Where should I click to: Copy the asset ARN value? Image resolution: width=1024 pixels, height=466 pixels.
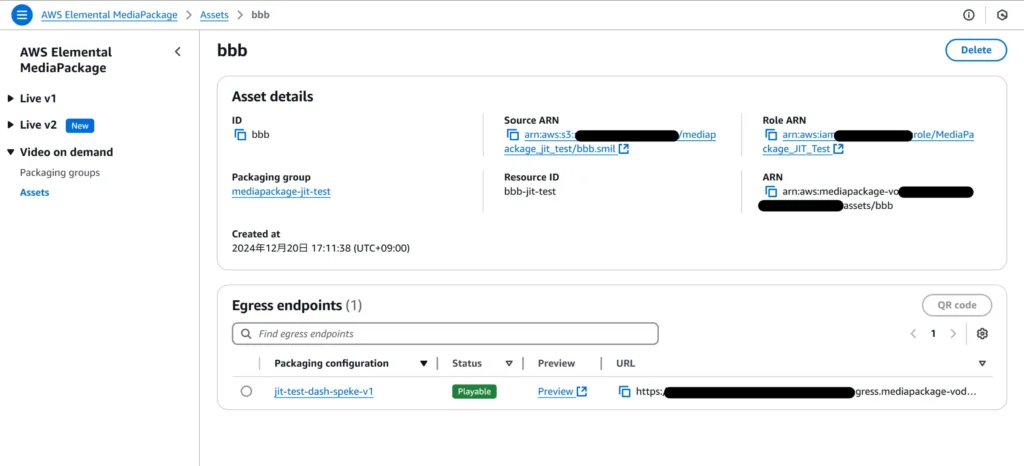771,192
